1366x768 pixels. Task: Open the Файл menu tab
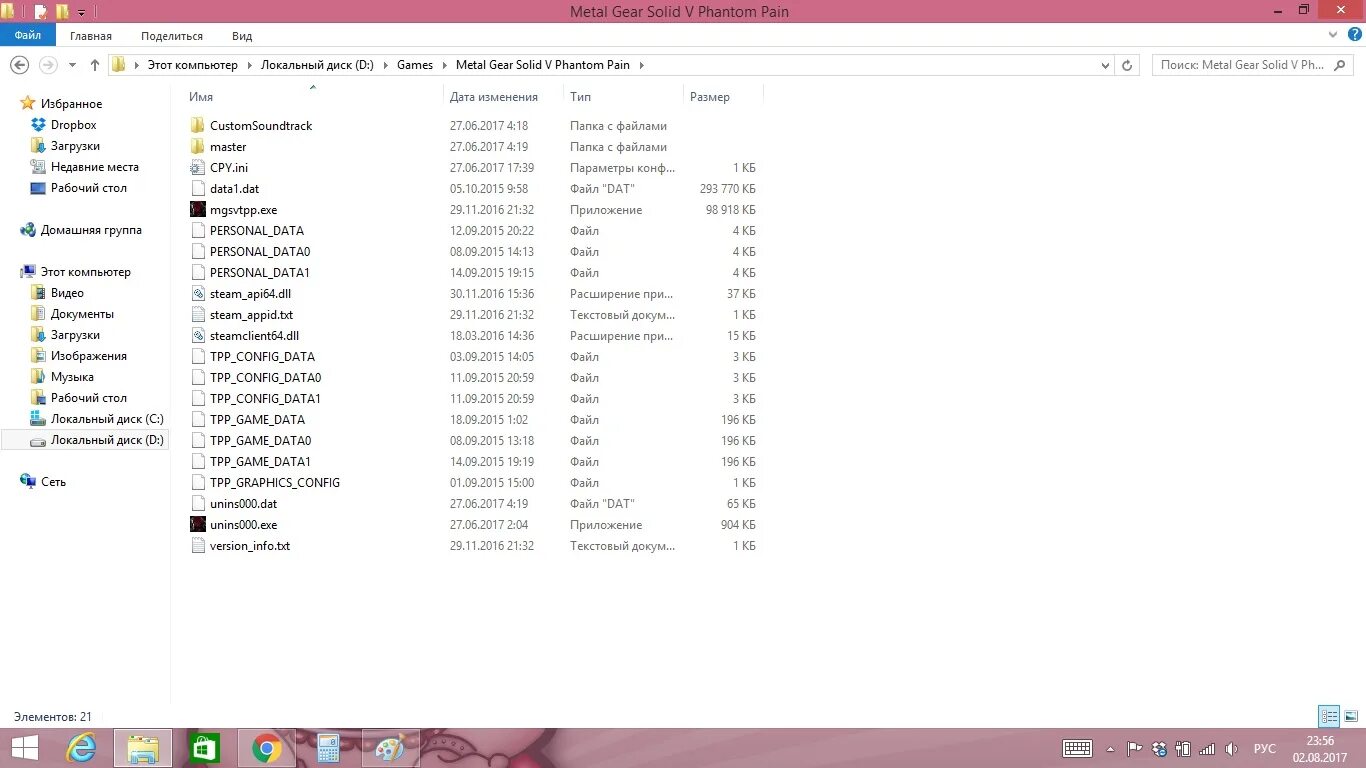click(x=28, y=35)
